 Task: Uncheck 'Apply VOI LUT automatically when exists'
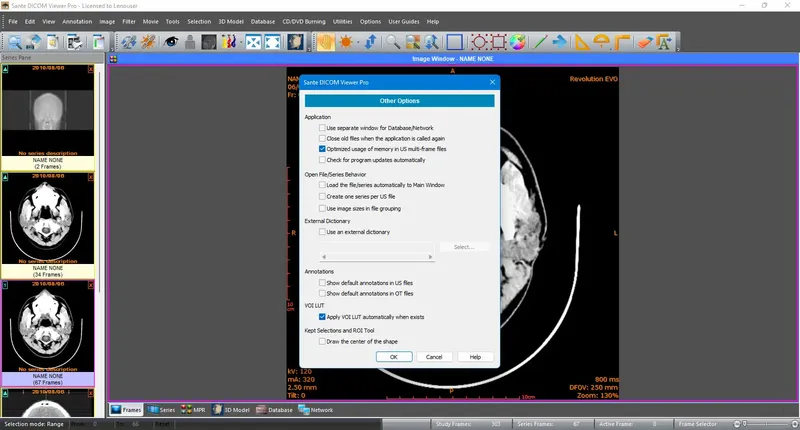(x=323, y=316)
